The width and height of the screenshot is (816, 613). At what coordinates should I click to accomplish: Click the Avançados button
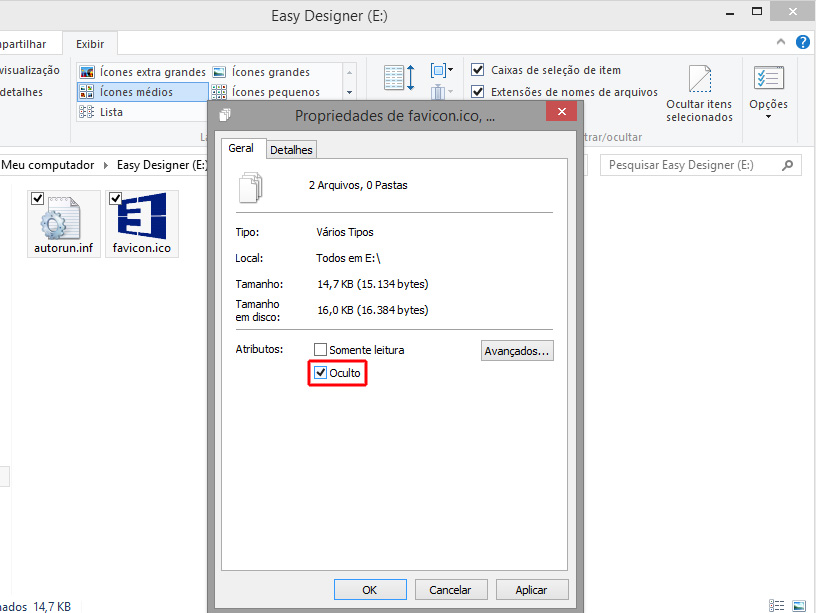(x=516, y=351)
